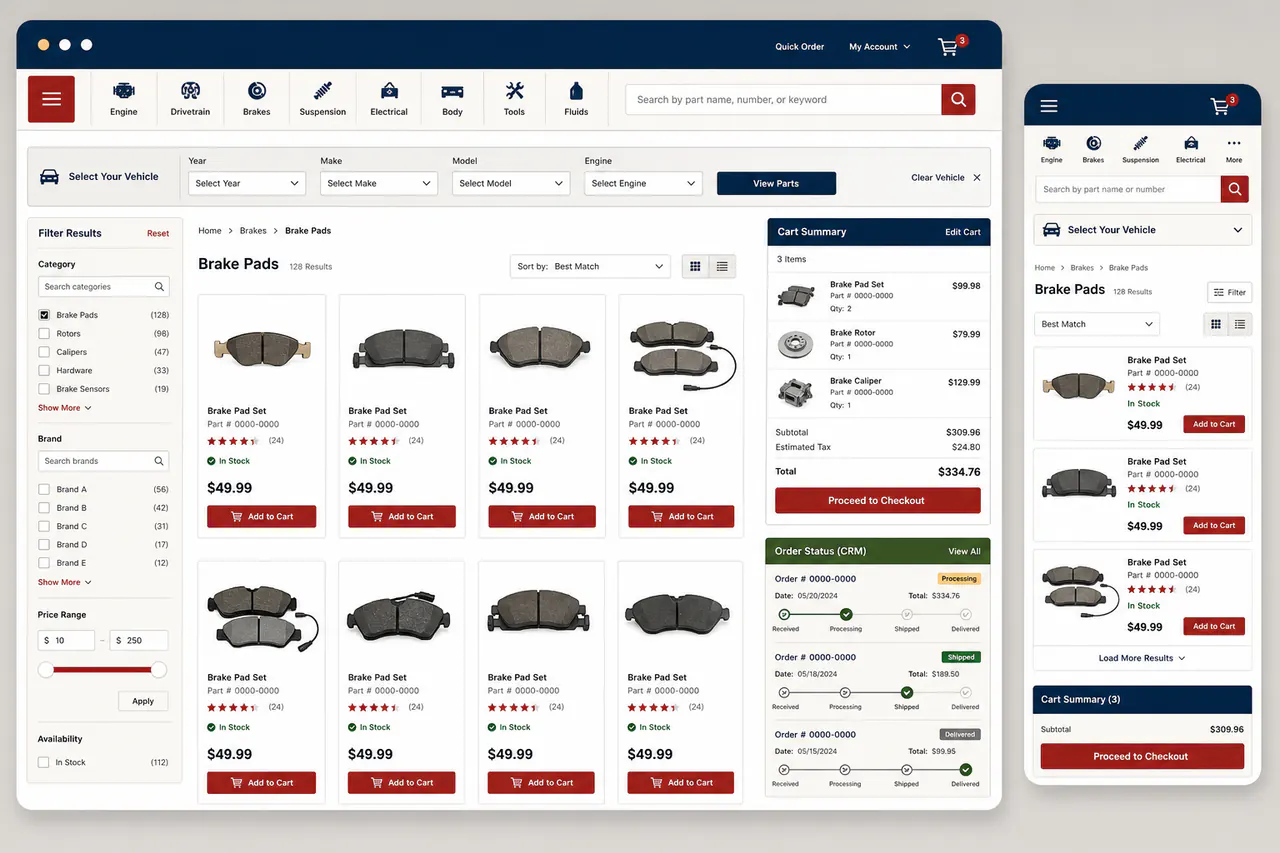The image size is (1280, 853).
Task: Click magnifier icon in Search brands field
Action: [159, 461]
